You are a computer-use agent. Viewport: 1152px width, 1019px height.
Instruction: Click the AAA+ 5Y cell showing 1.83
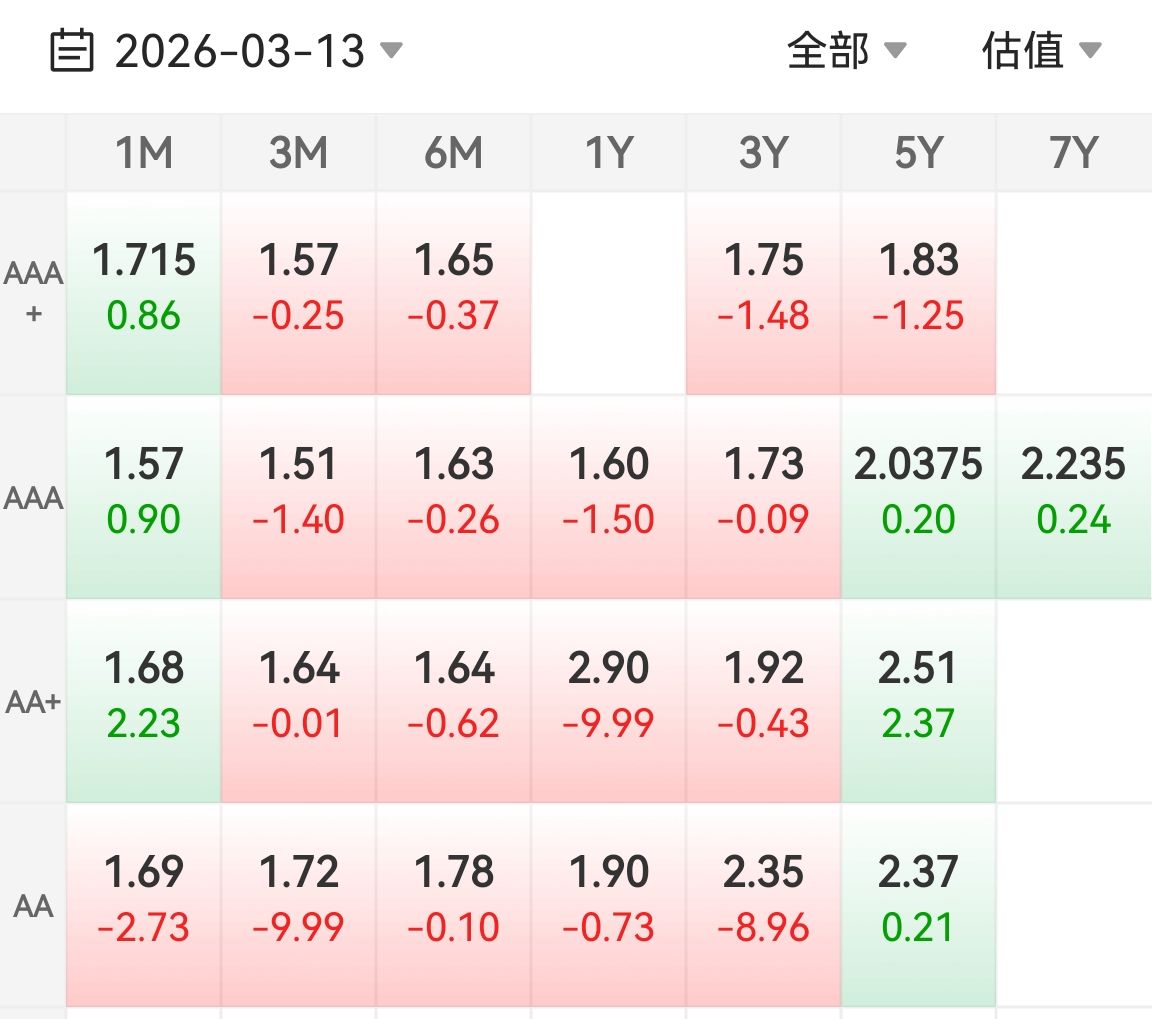pos(917,289)
